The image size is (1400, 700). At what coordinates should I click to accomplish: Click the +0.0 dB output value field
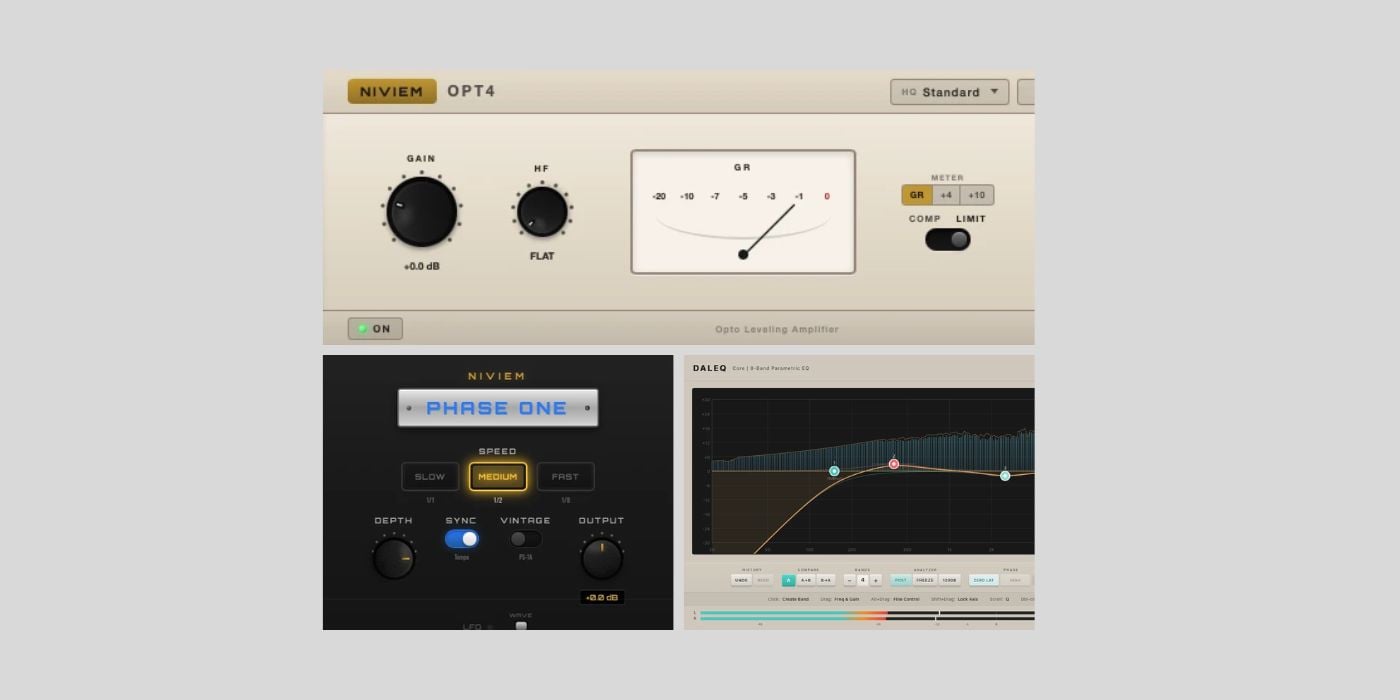pos(601,598)
